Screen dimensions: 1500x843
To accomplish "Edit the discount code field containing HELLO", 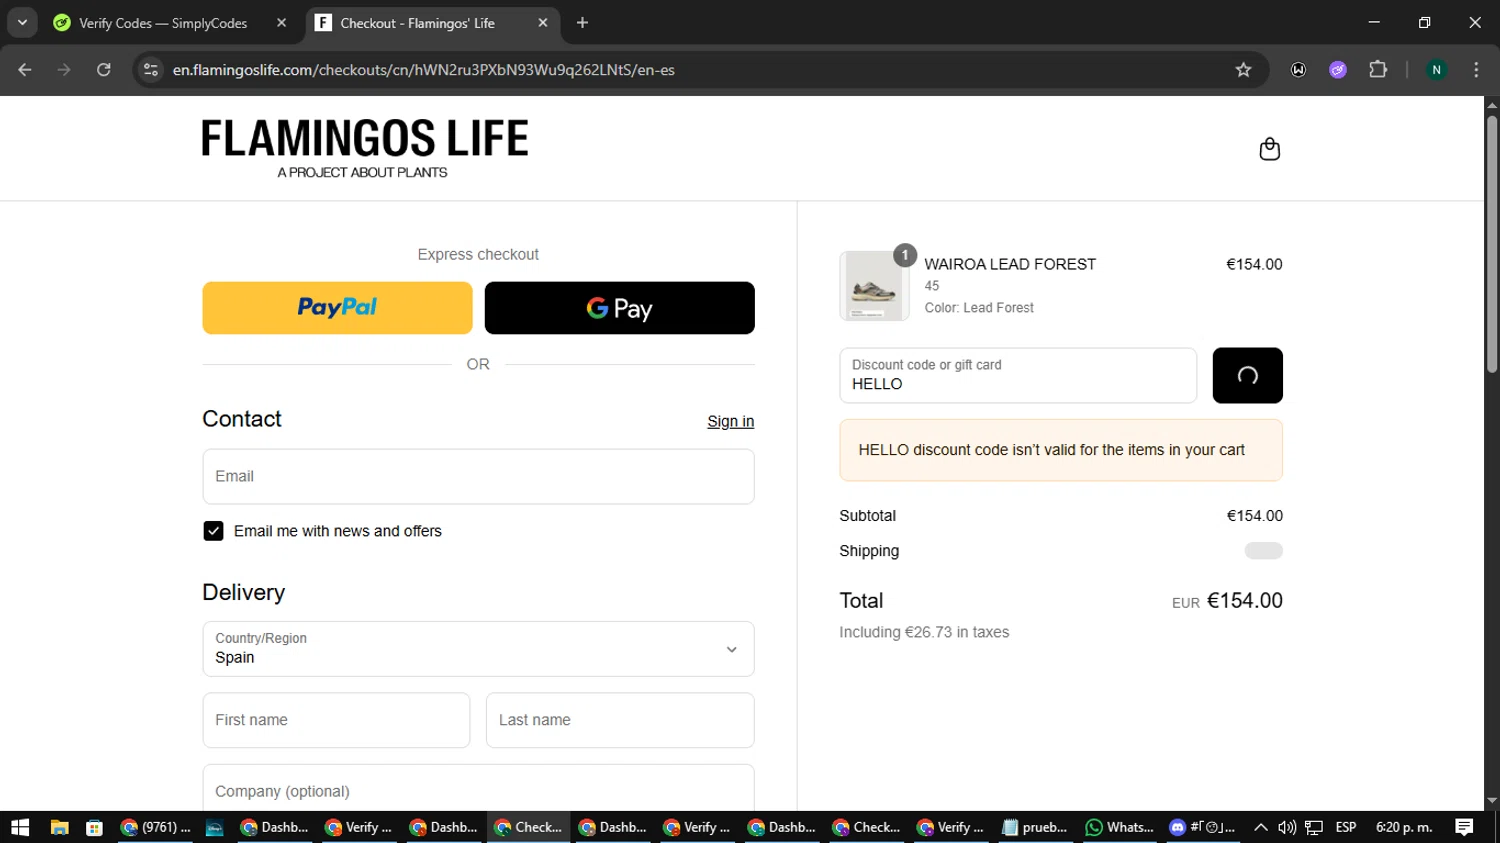I will (1018, 376).
